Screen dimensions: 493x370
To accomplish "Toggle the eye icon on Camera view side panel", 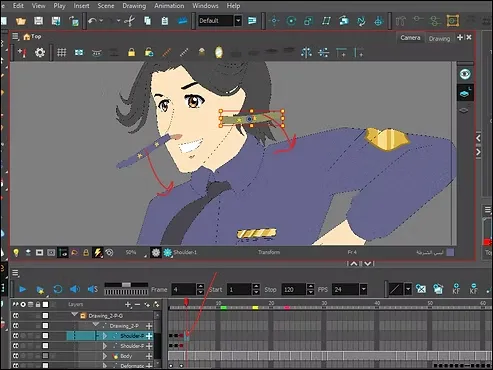I will [465, 74].
